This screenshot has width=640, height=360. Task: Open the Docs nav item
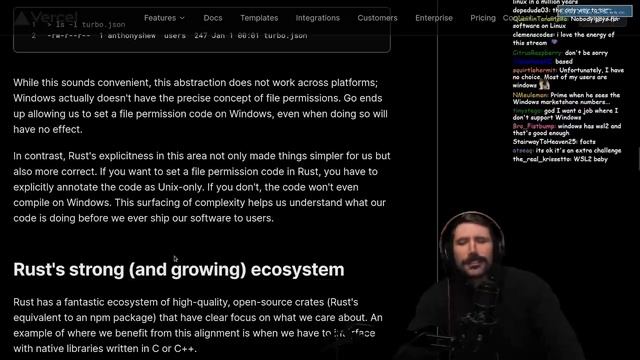click(x=213, y=18)
